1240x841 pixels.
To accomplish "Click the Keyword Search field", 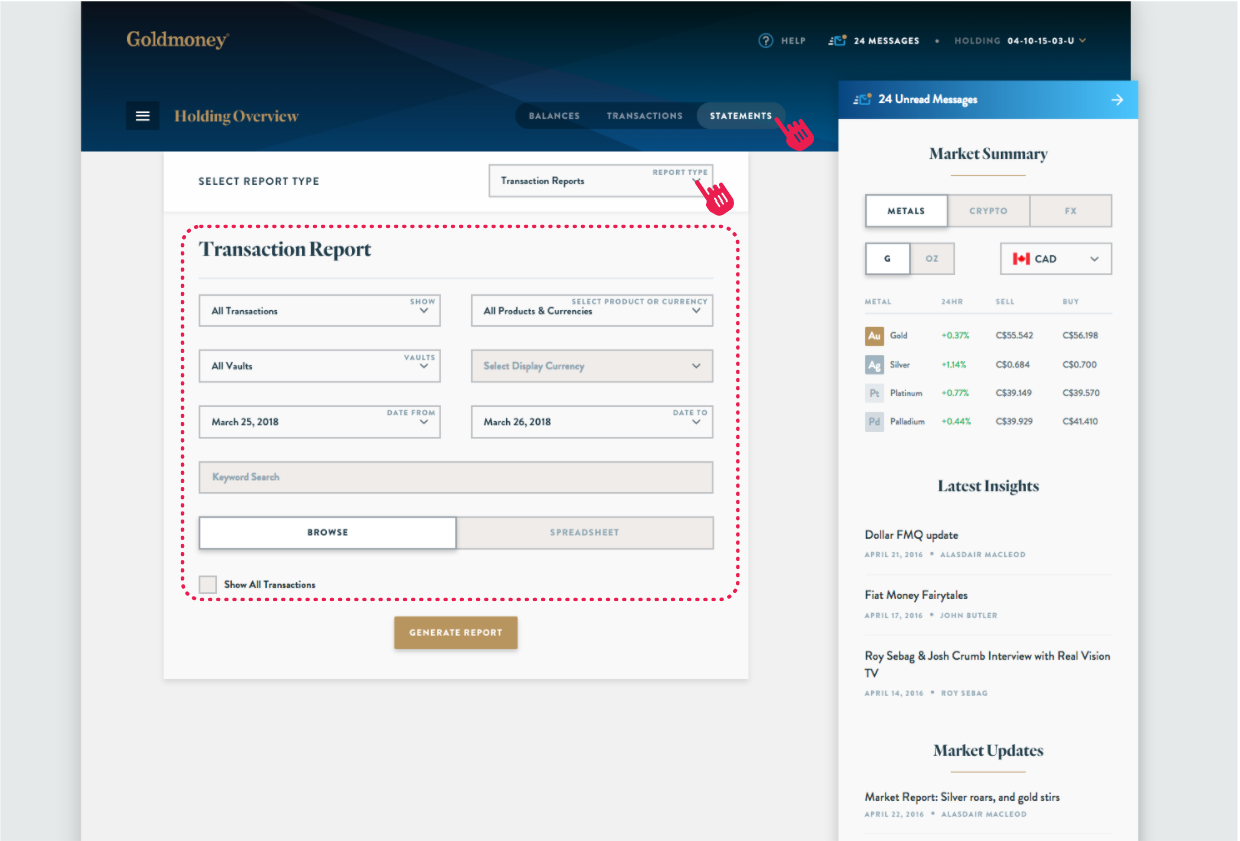I will coord(456,477).
